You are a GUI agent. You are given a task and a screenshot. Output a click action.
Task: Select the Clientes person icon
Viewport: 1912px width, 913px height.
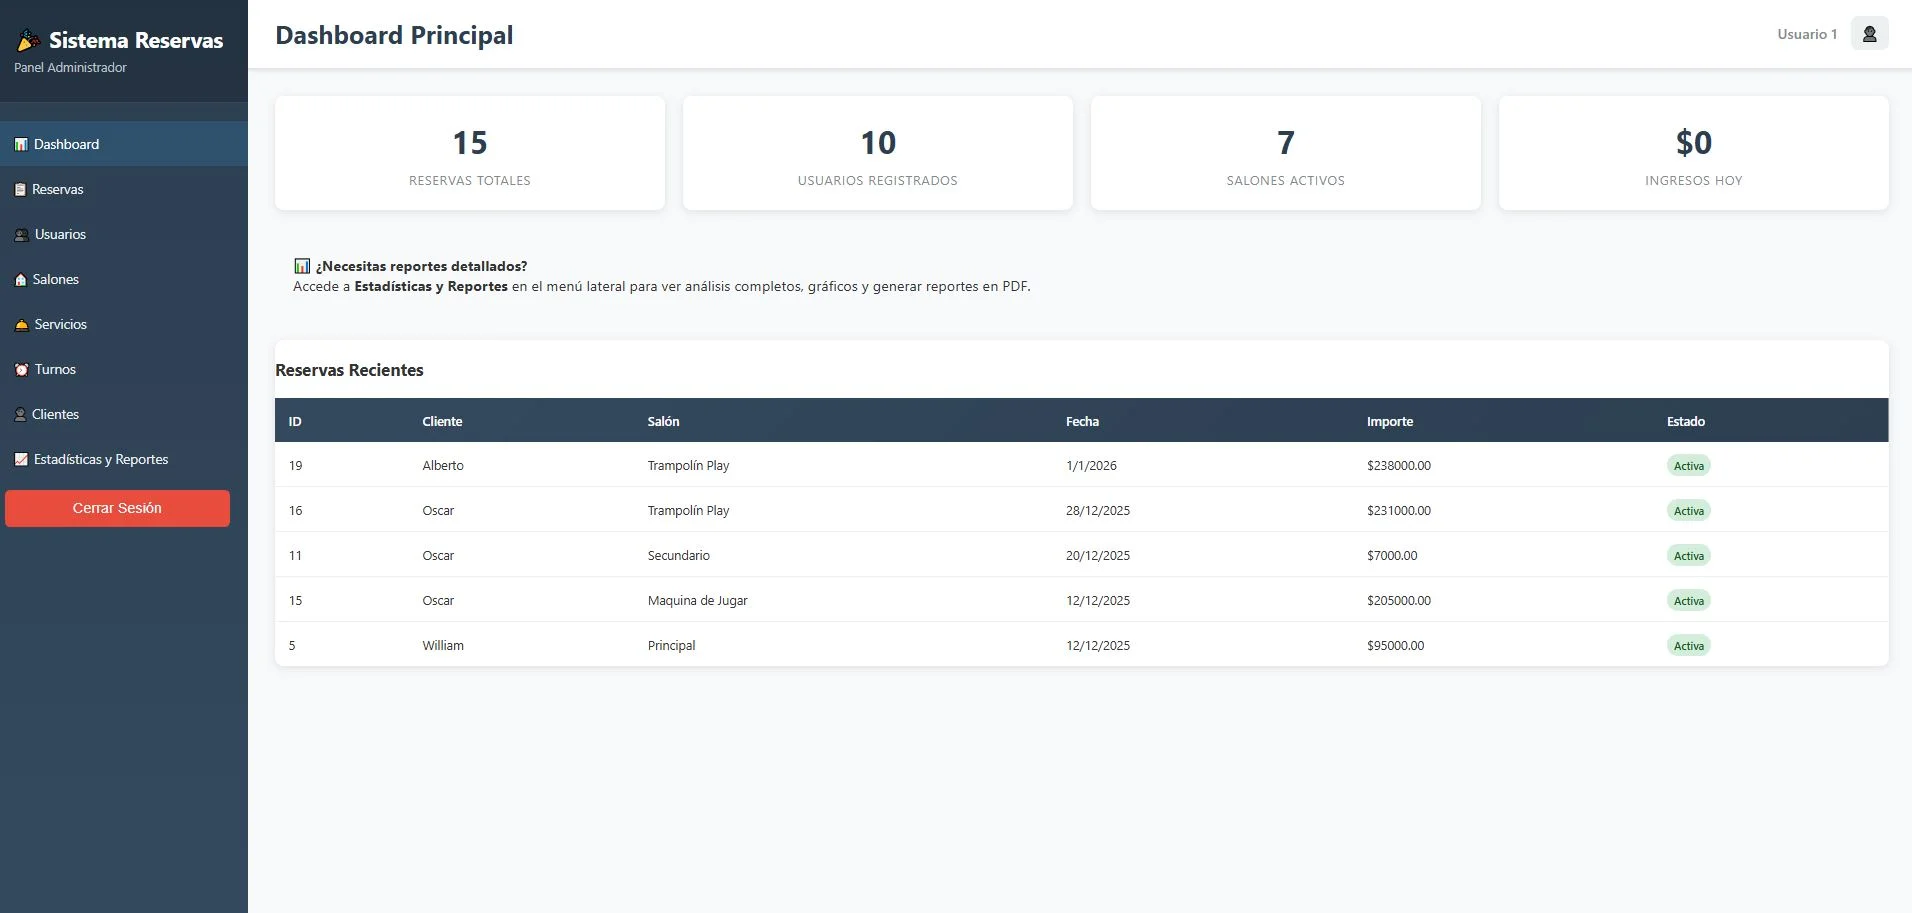(20, 413)
